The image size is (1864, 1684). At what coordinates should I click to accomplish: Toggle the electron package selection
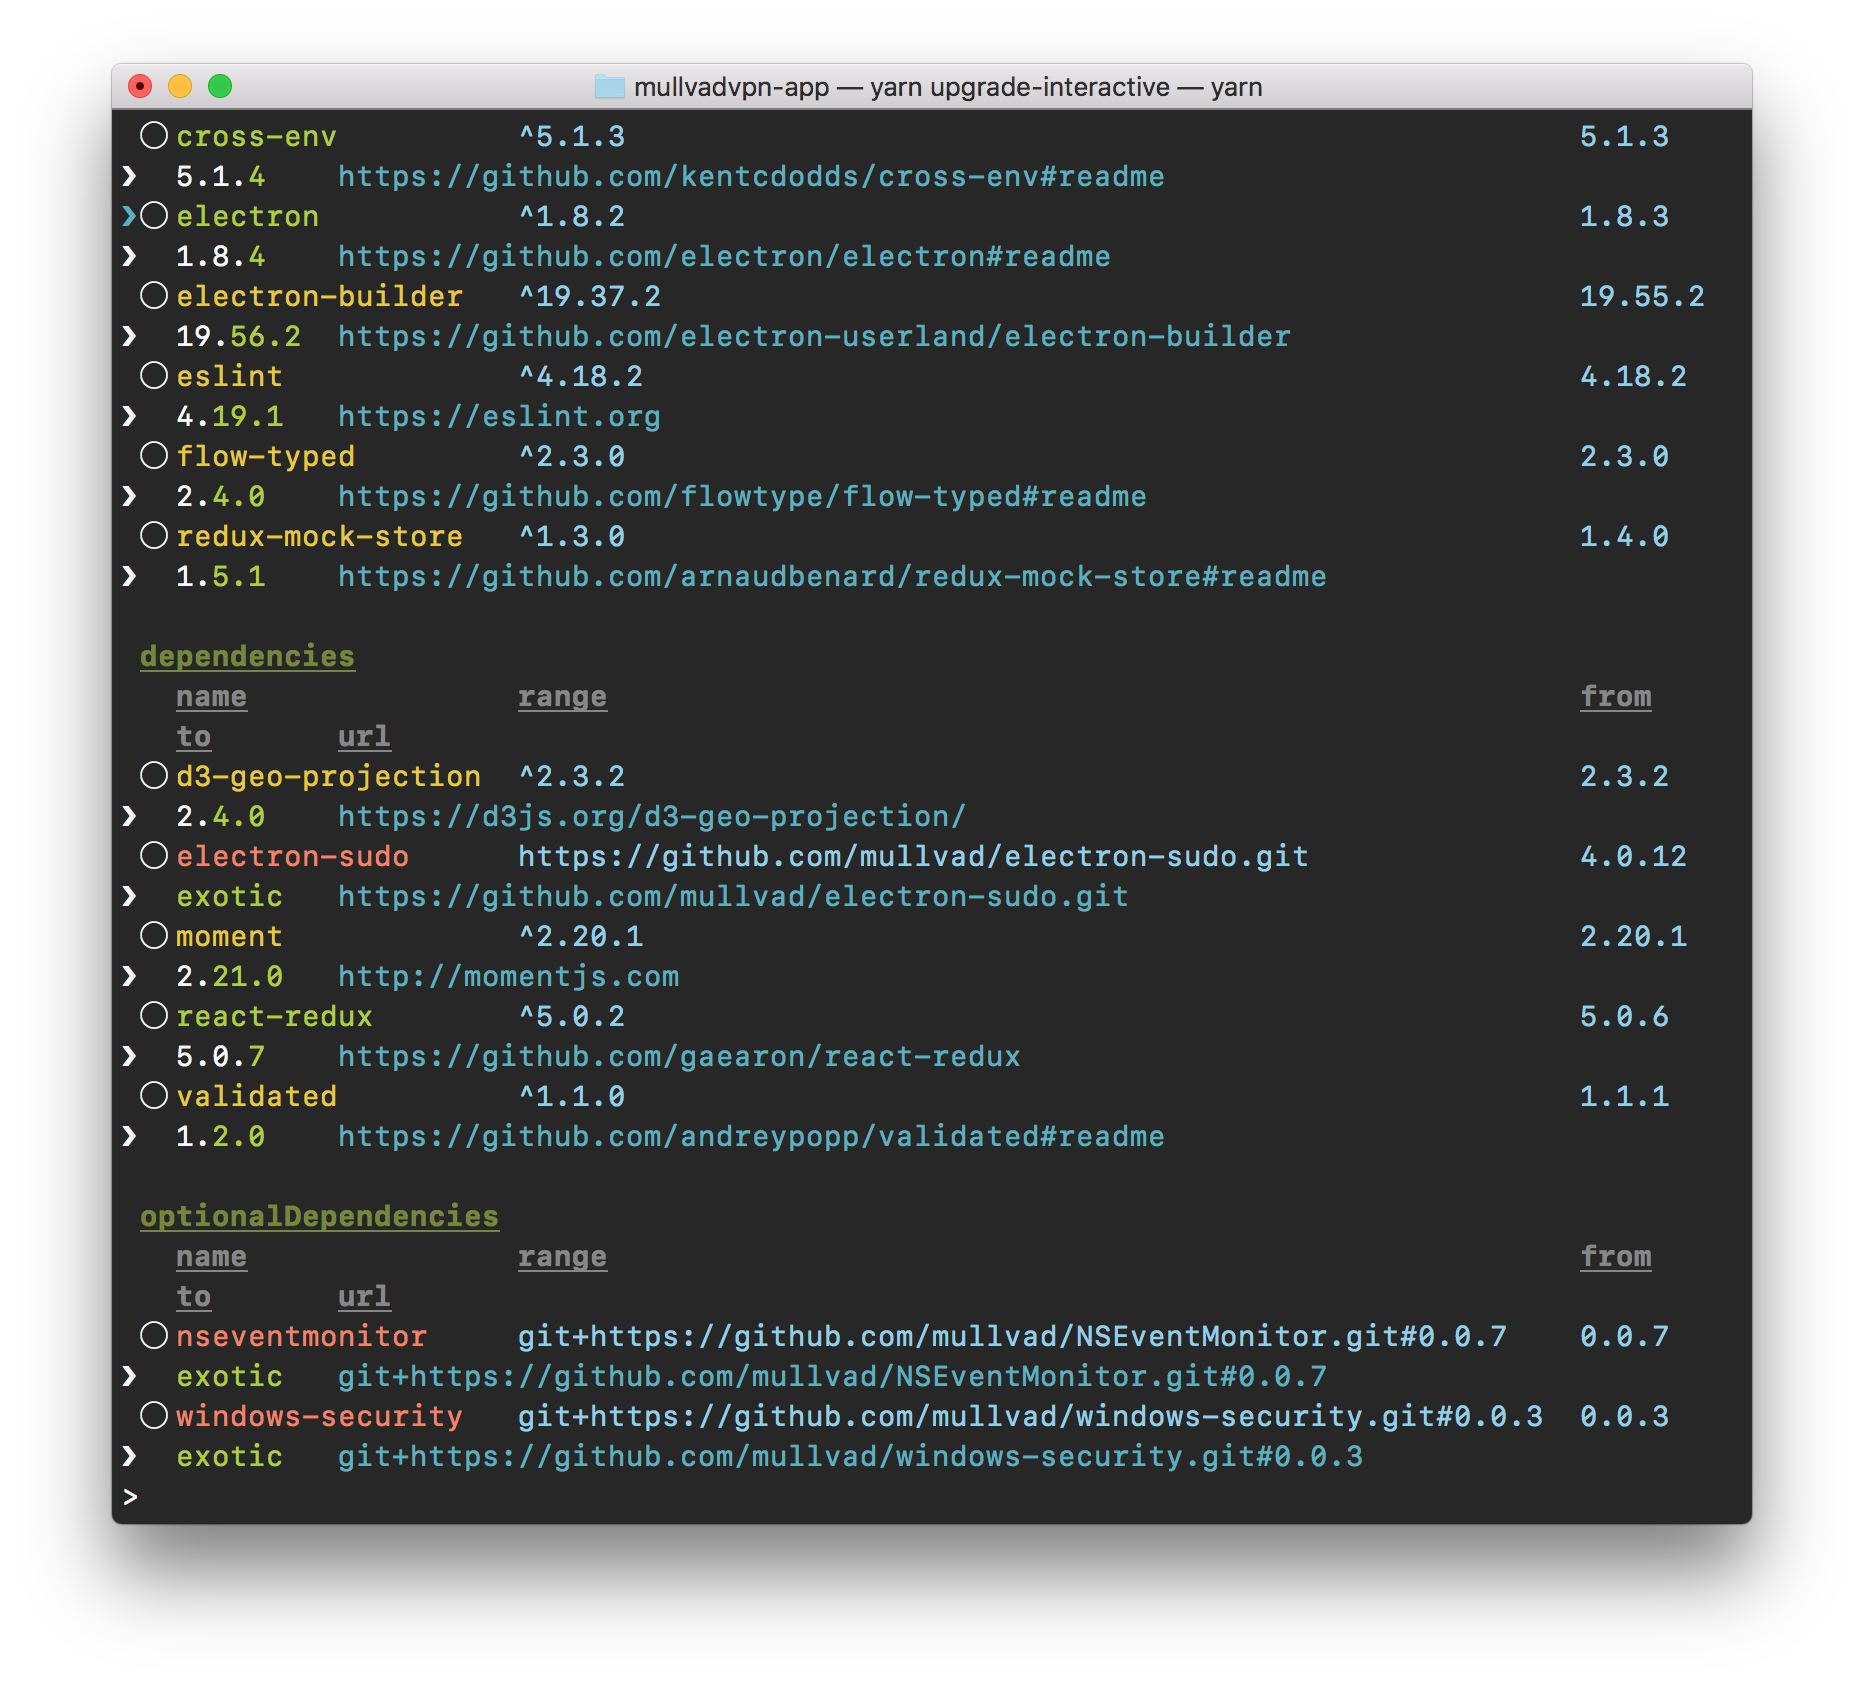[154, 216]
